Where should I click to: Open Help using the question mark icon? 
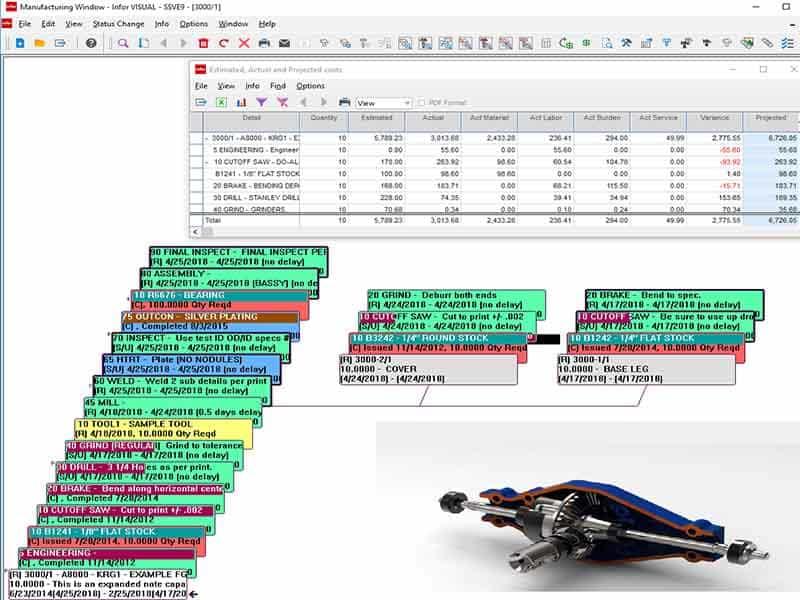[x=89, y=42]
